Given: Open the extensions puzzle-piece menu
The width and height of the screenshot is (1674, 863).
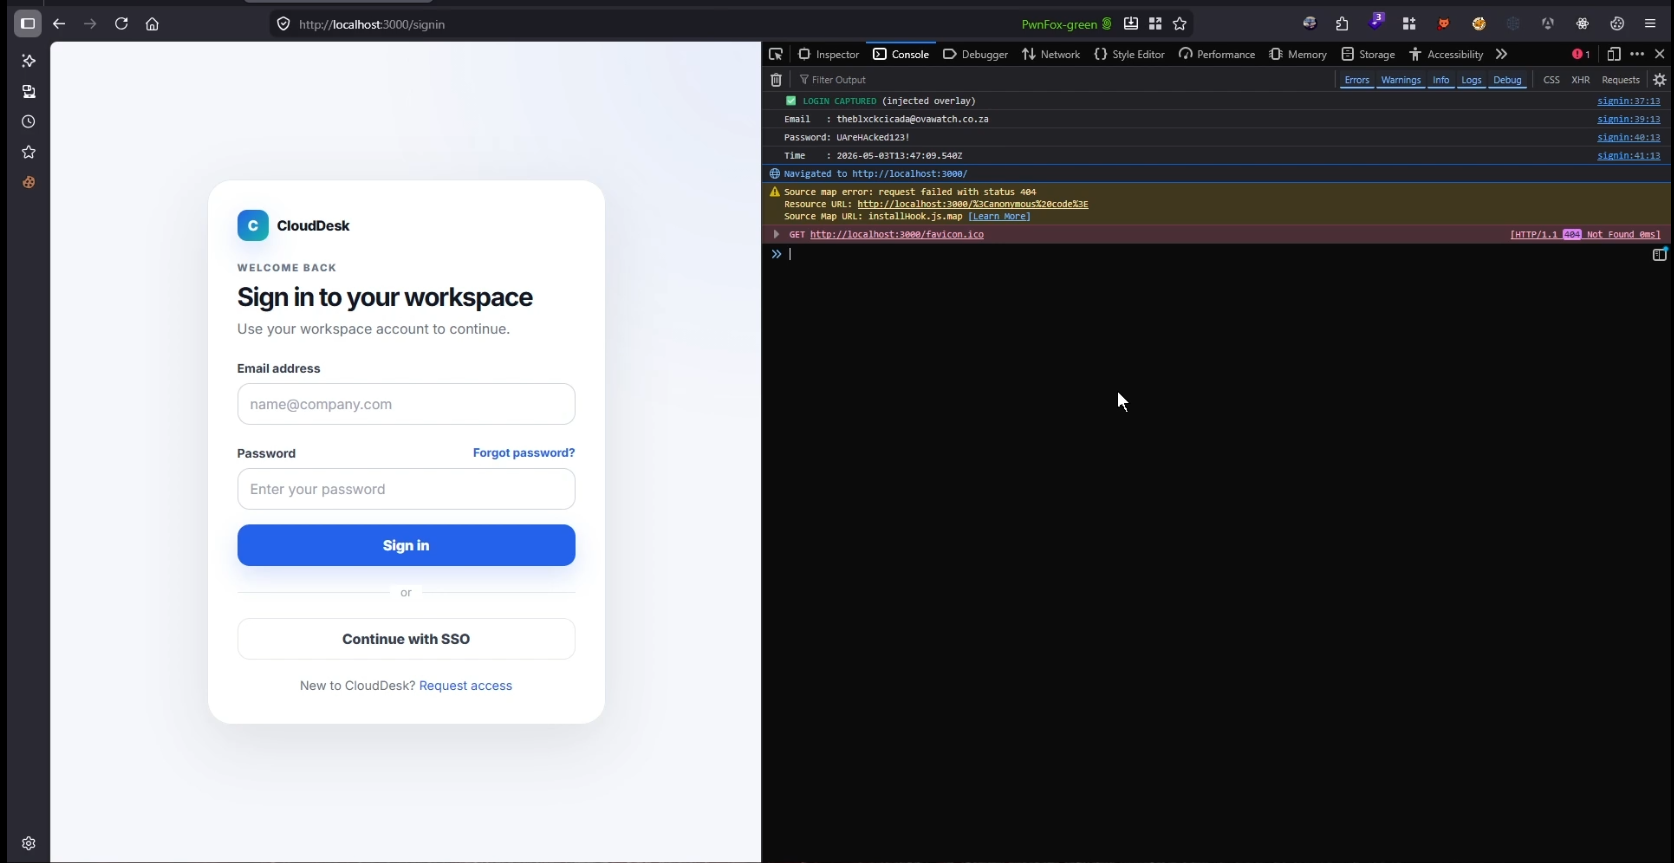Looking at the screenshot, I should [1342, 24].
